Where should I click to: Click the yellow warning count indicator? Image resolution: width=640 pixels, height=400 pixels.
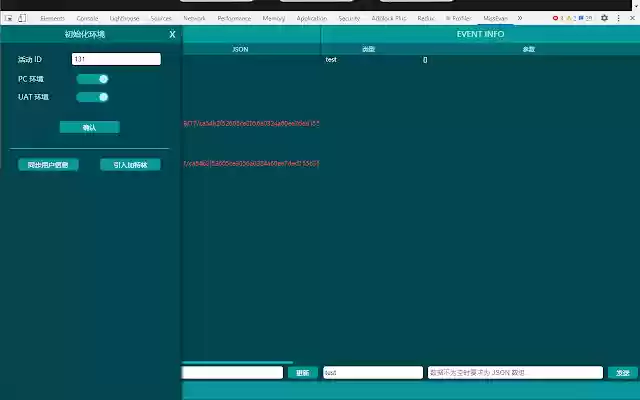pos(571,18)
